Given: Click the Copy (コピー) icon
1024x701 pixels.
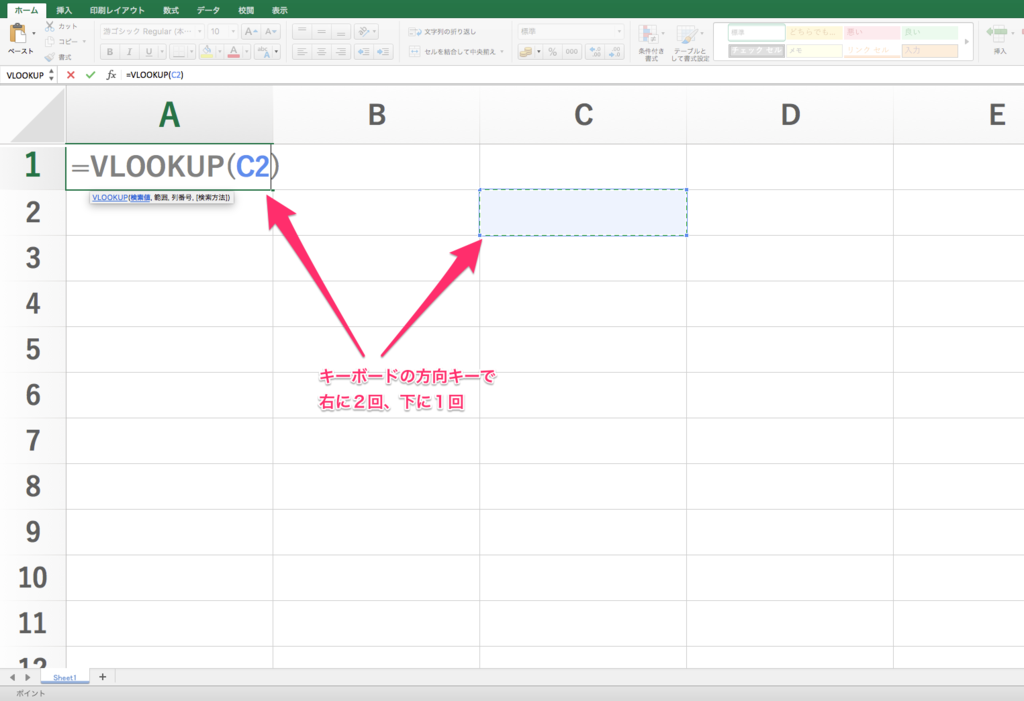Looking at the screenshot, I should pyautogui.click(x=50, y=41).
